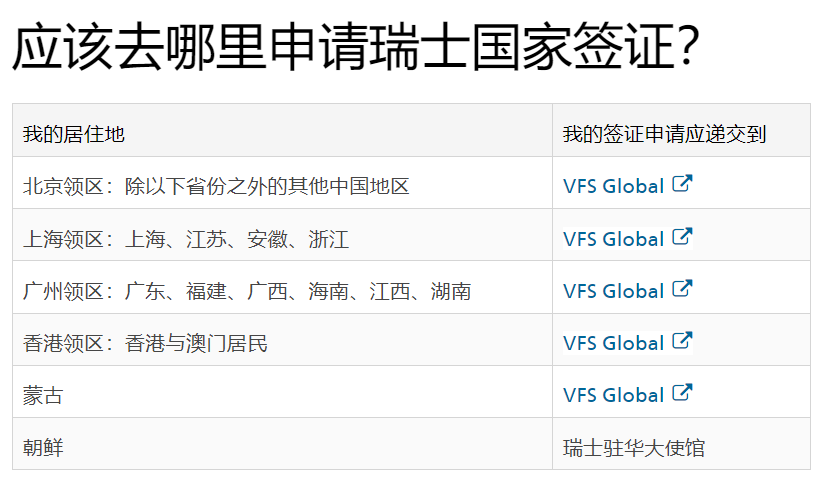Click external-link icon in 蒙古 row
820x480 pixels.
(x=682, y=392)
